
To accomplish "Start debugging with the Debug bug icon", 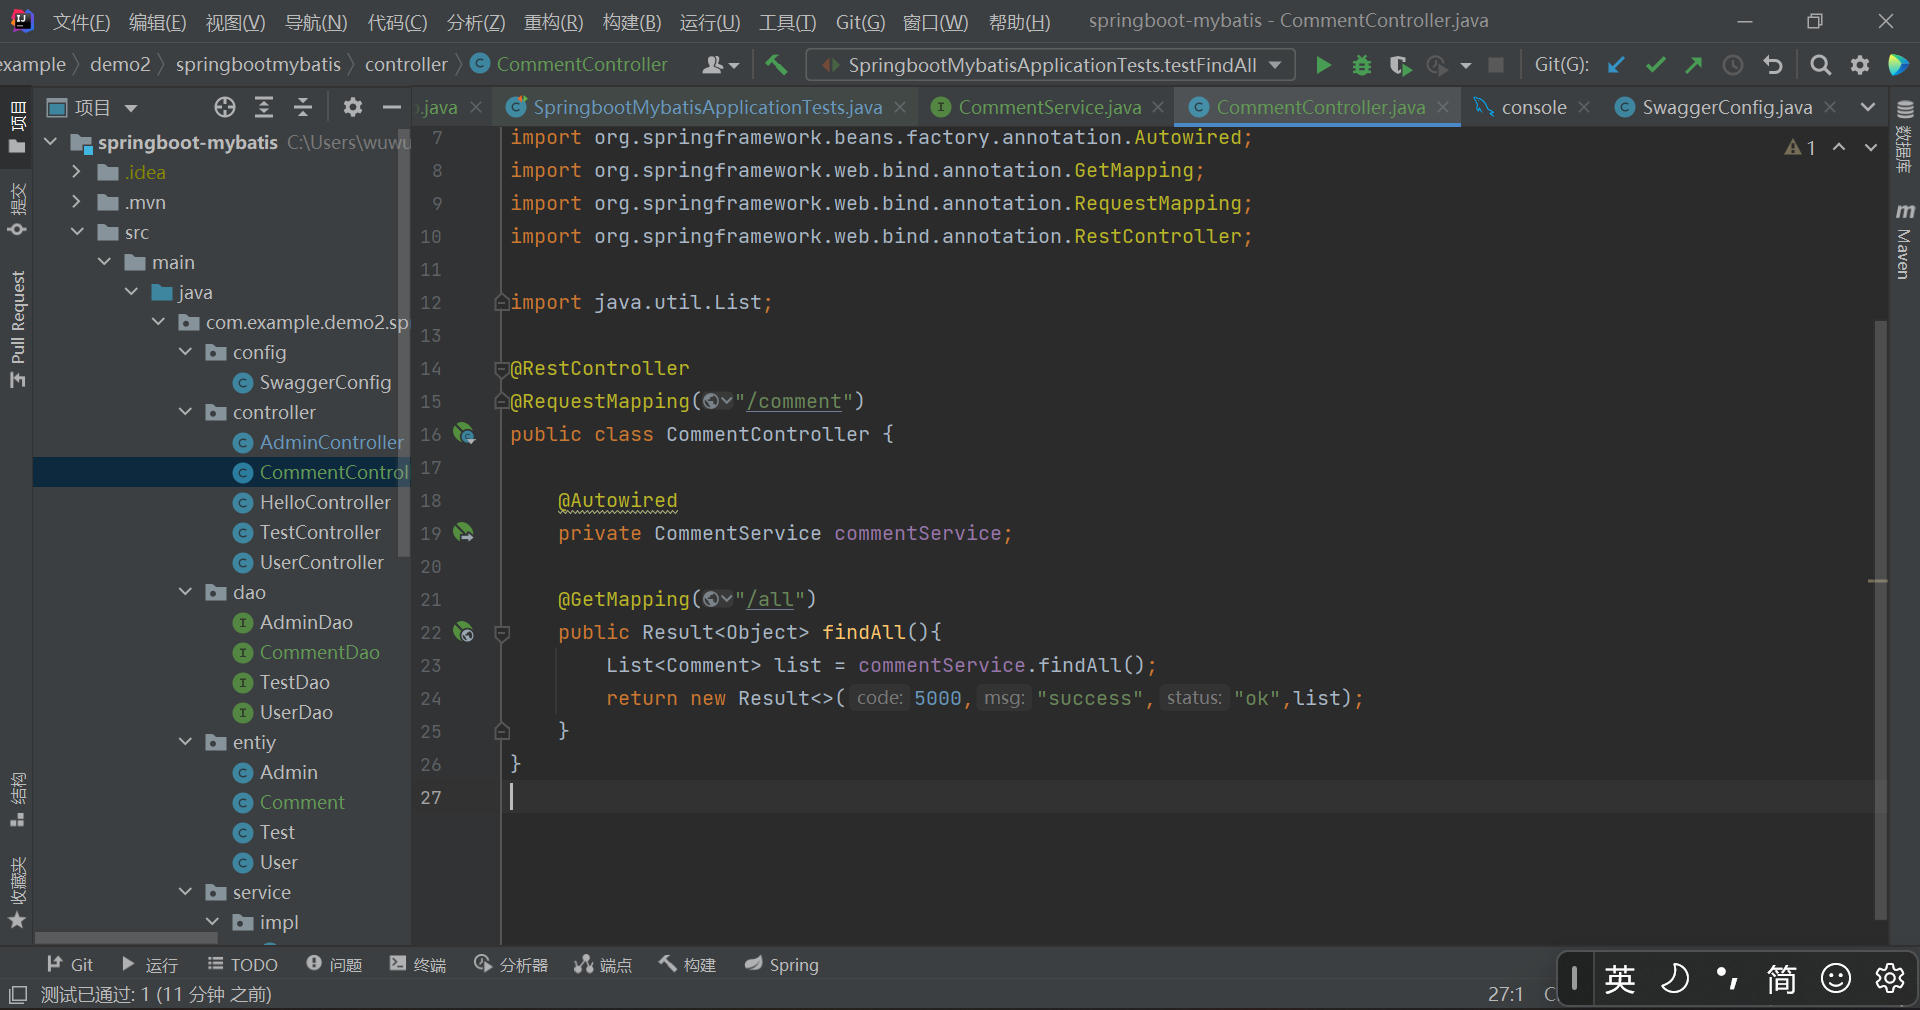I will [1361, 65].
